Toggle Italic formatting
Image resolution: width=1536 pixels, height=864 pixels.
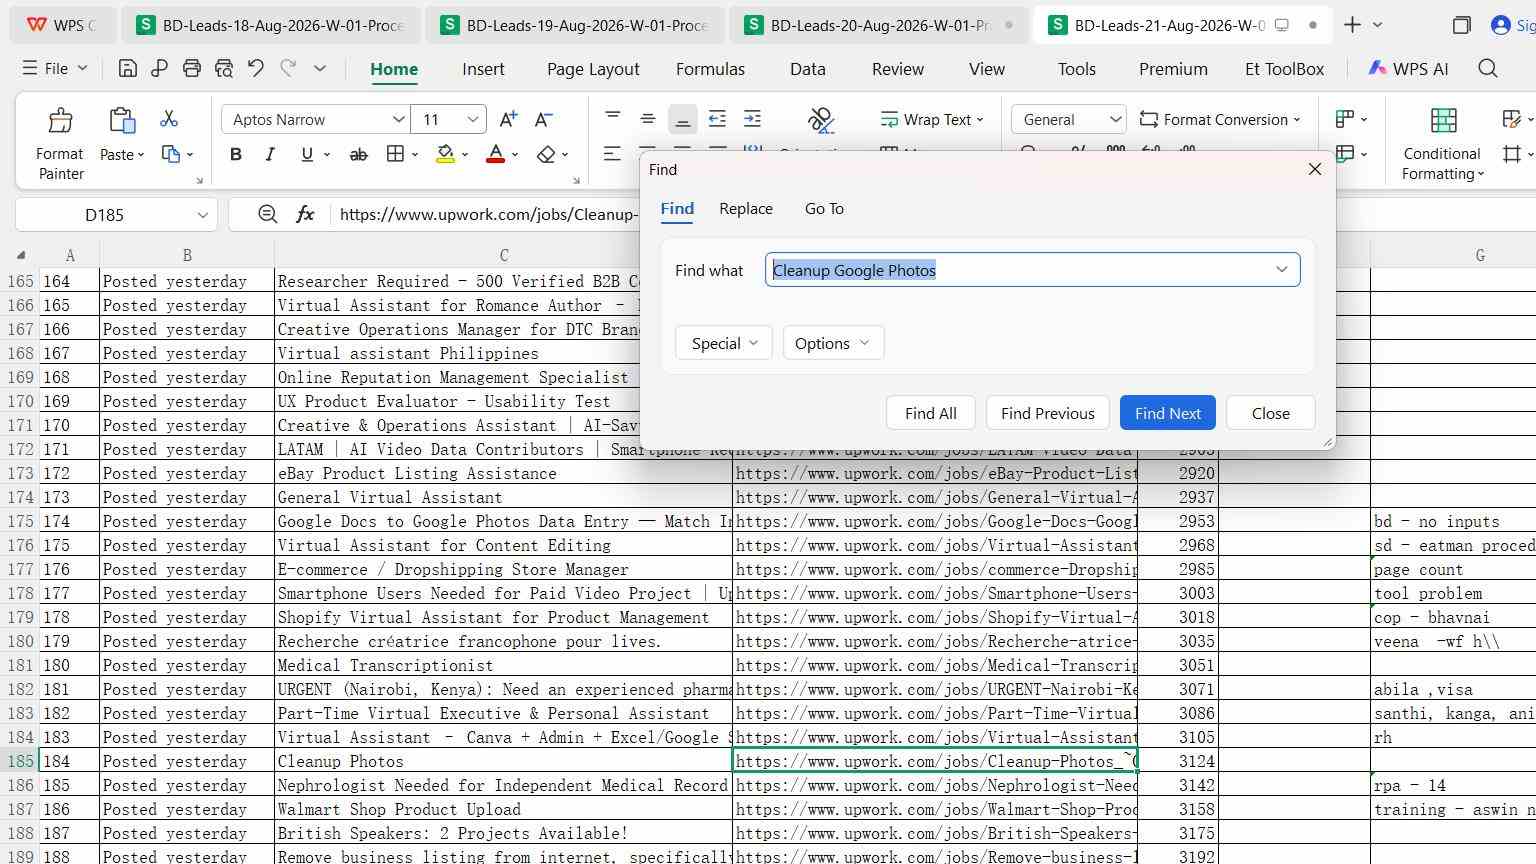[x=270, y=154]
